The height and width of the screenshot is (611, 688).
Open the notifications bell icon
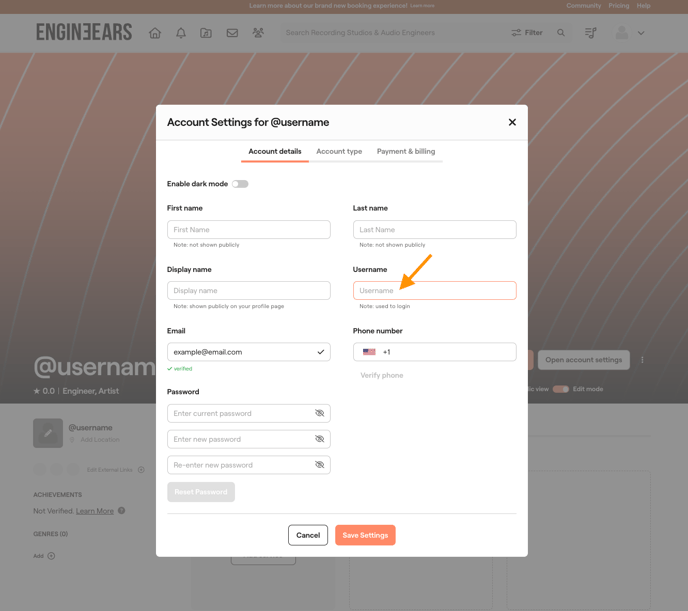[181, 33]
